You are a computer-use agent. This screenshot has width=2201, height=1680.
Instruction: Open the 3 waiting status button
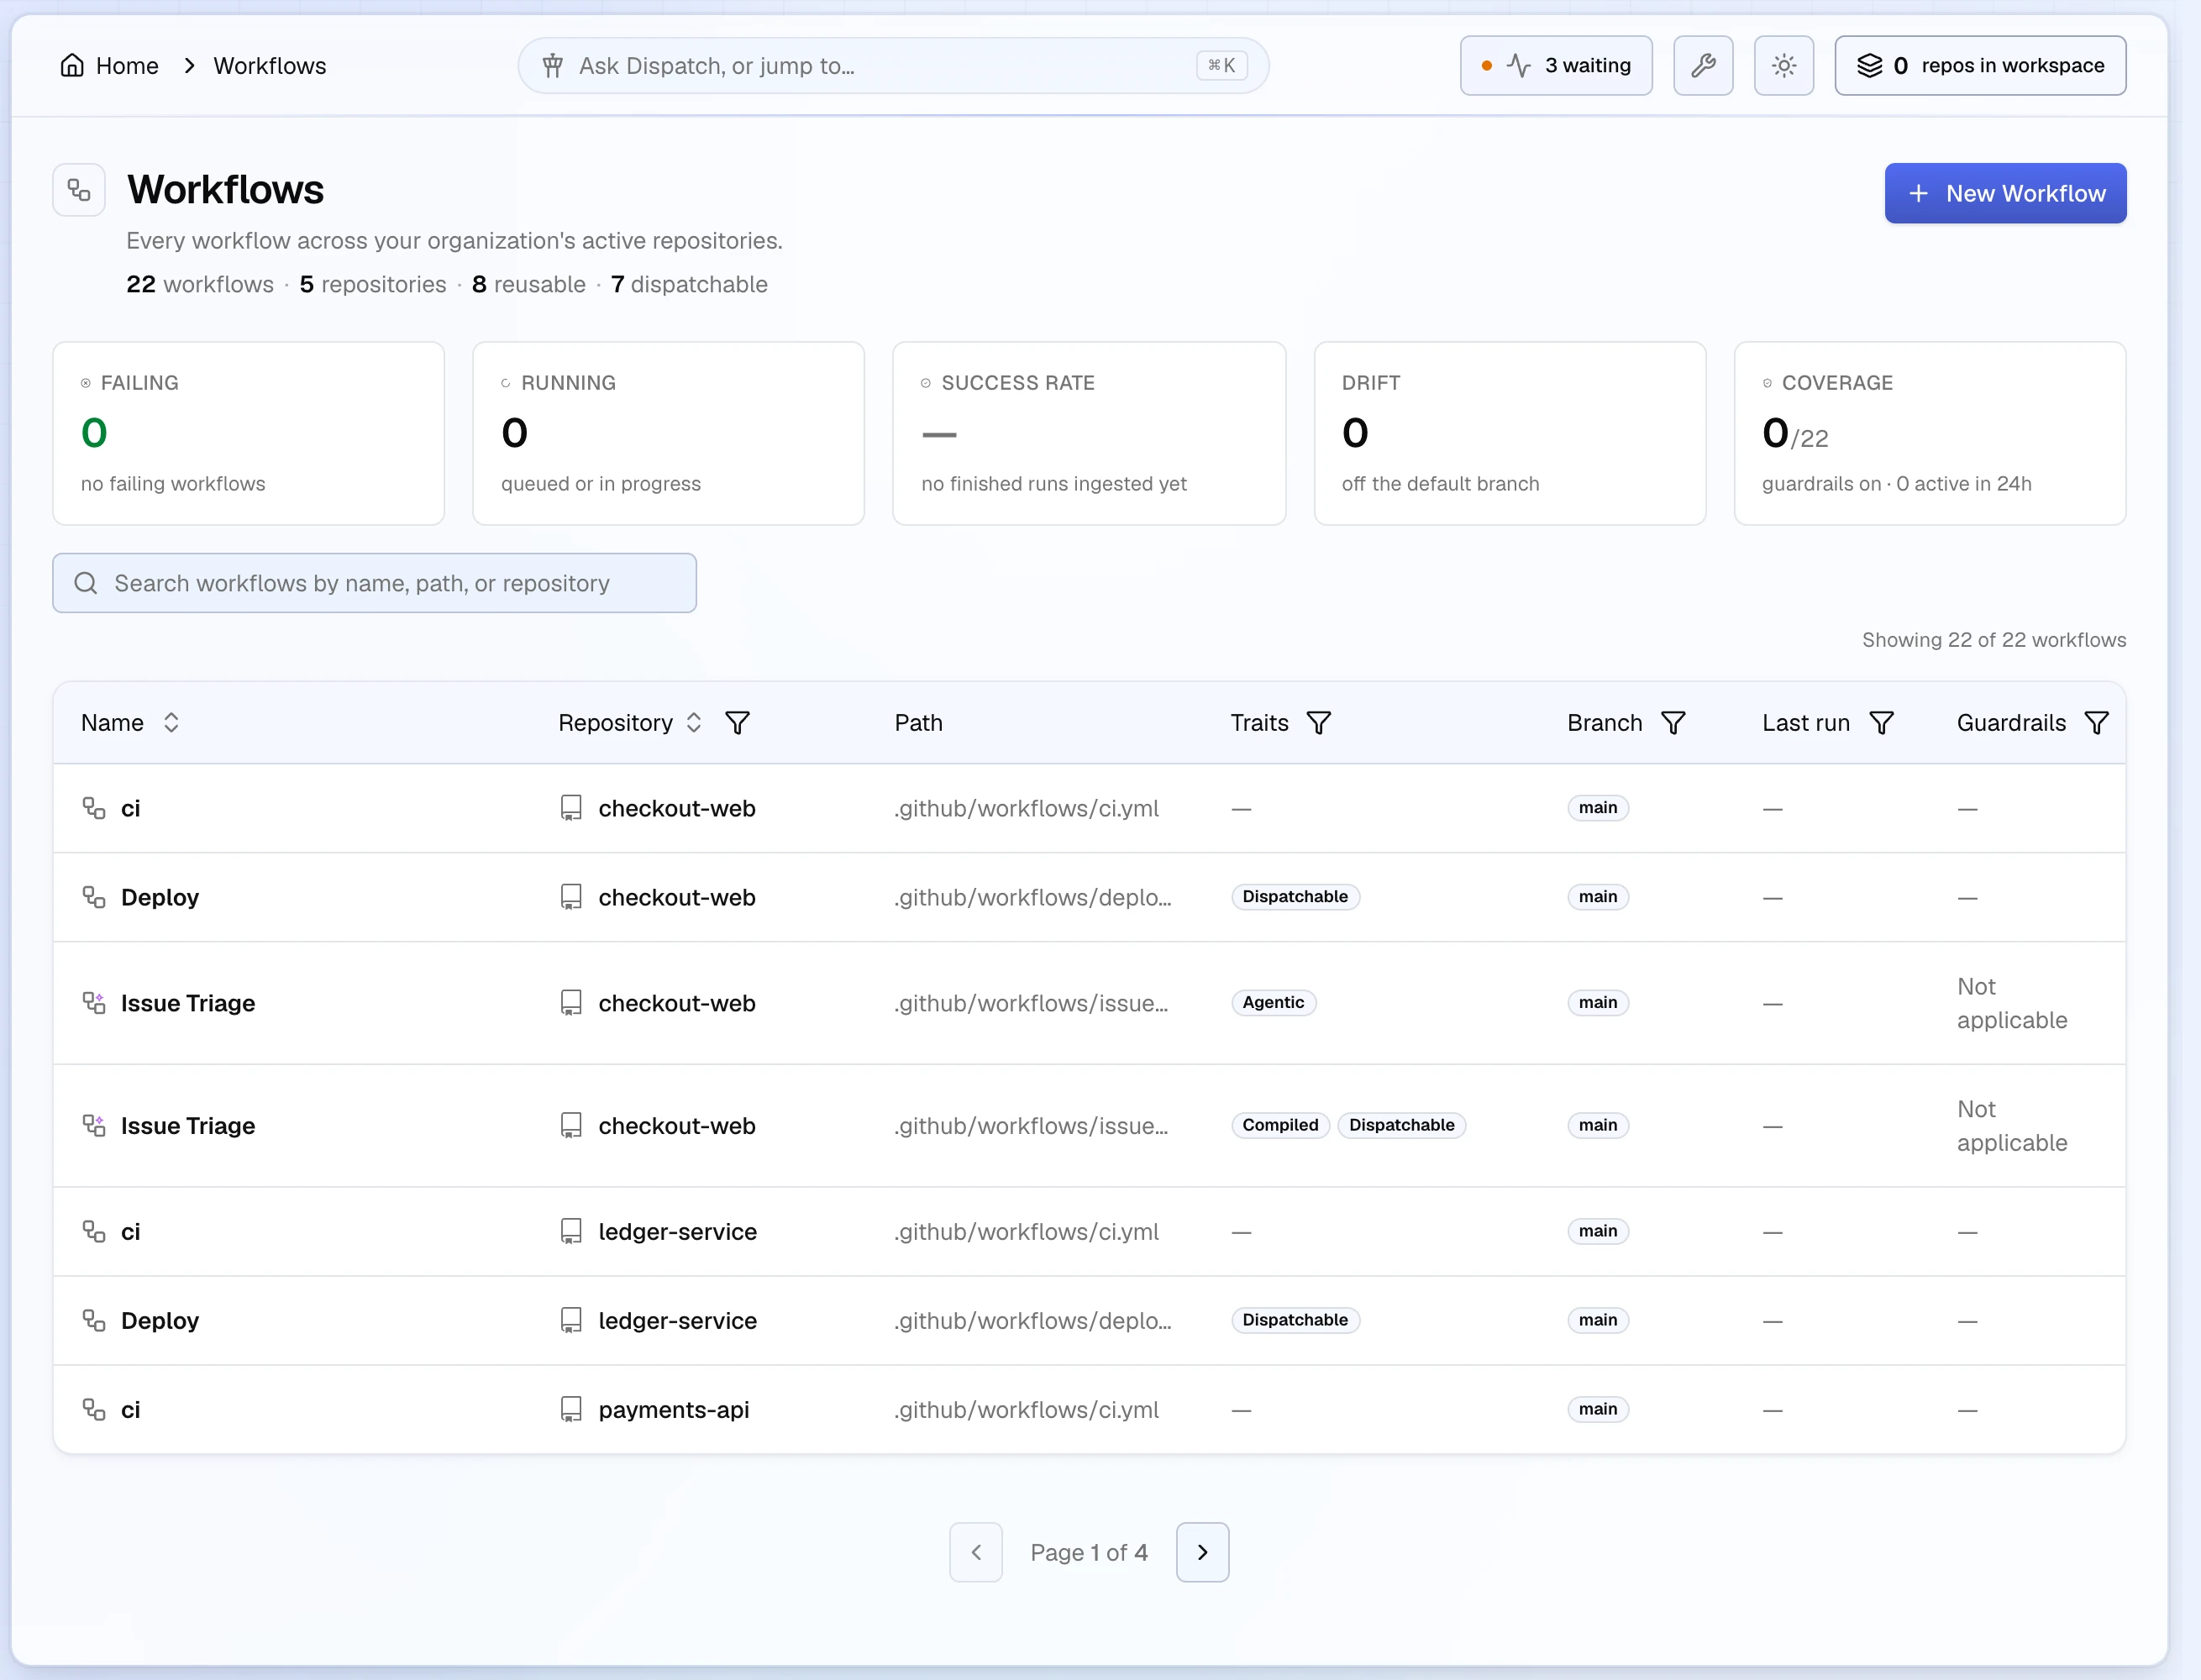pyautogui.click(x=1556, y=66)
